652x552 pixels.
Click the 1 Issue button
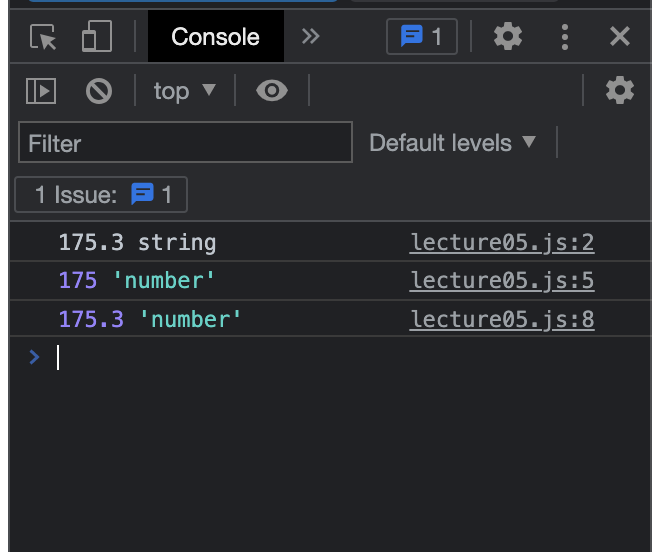tap(101, 195)
